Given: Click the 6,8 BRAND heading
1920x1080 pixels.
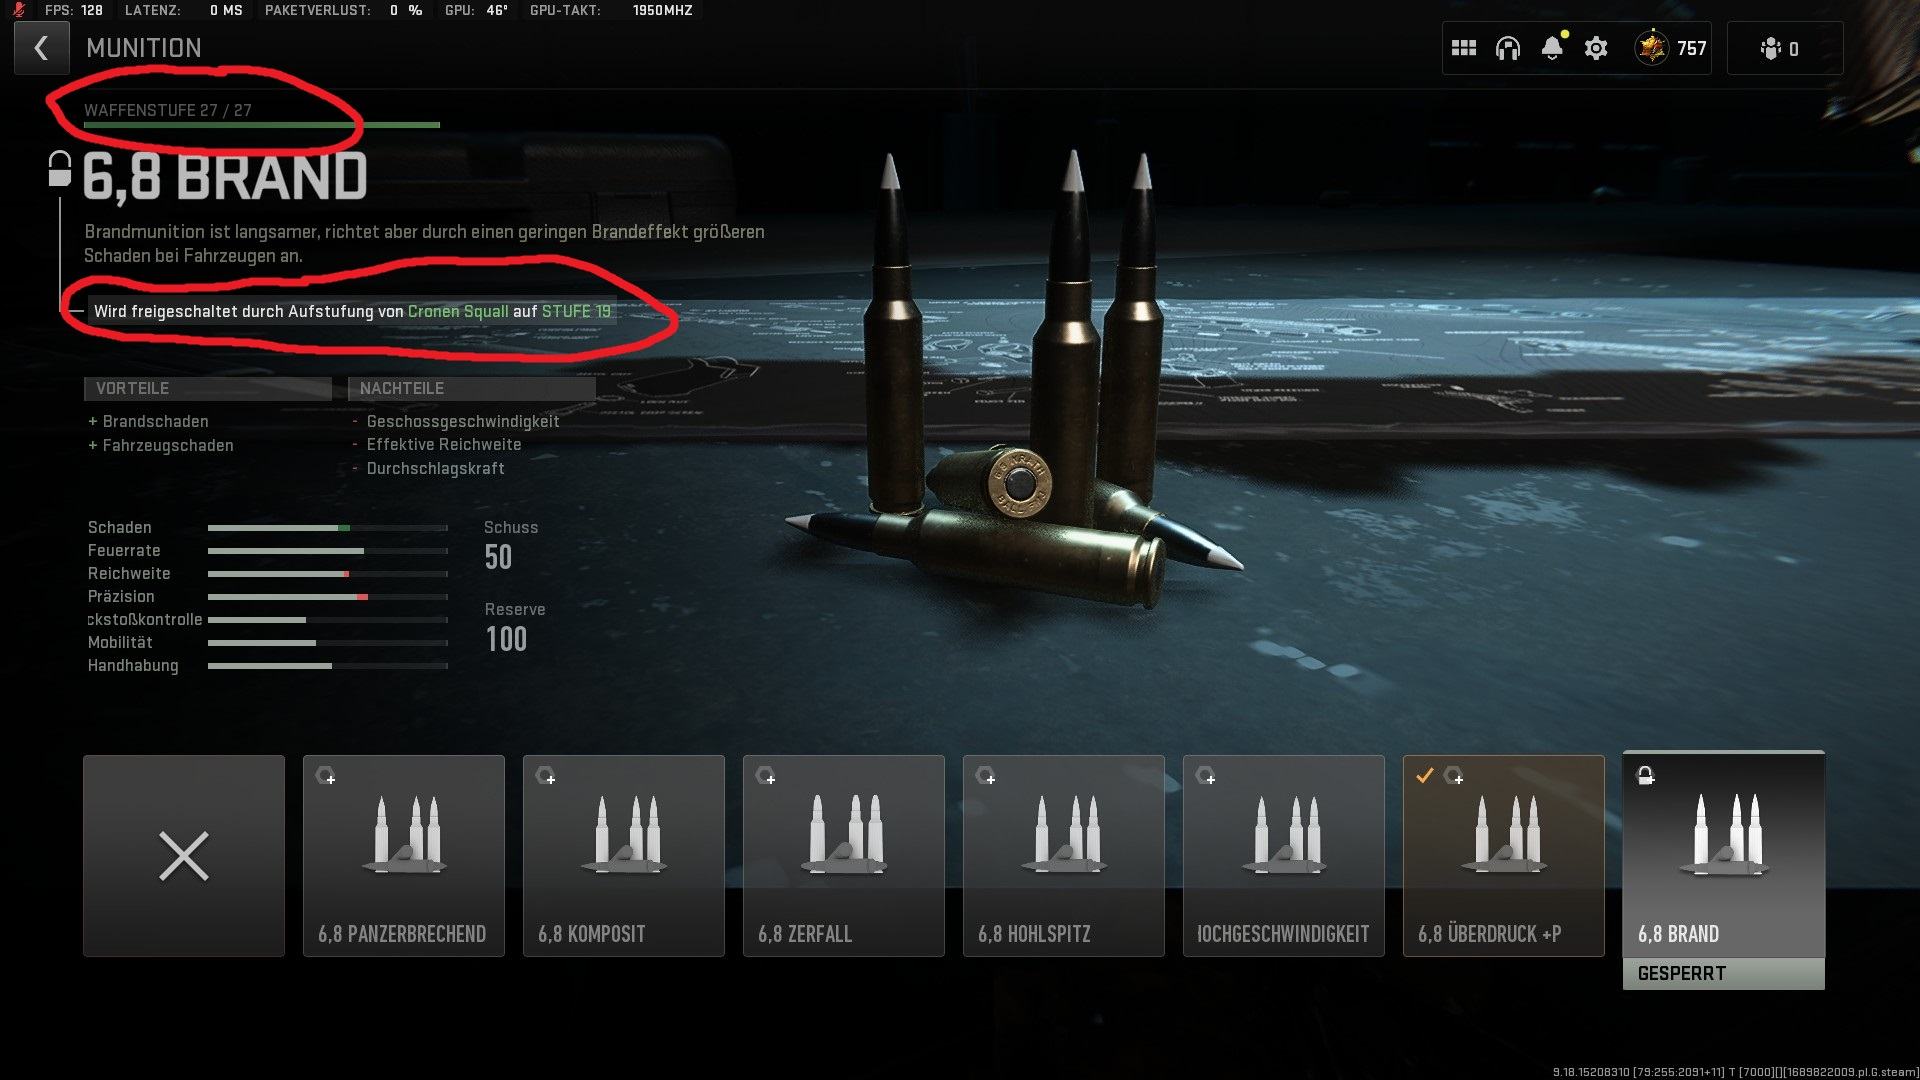Looking at the screenshot, I should click(225, 177).
